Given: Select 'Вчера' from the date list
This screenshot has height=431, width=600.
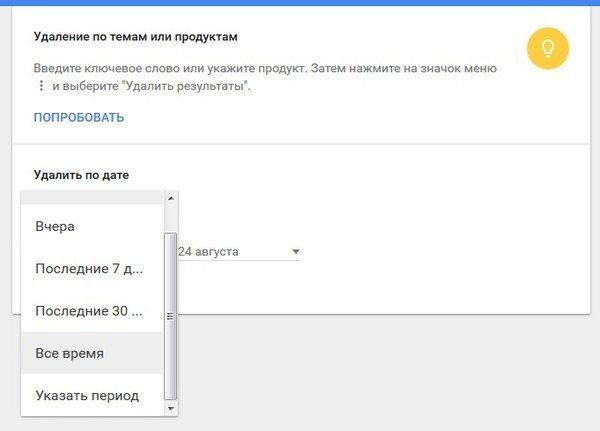Looking at the screenshot, I should [55, 226].
